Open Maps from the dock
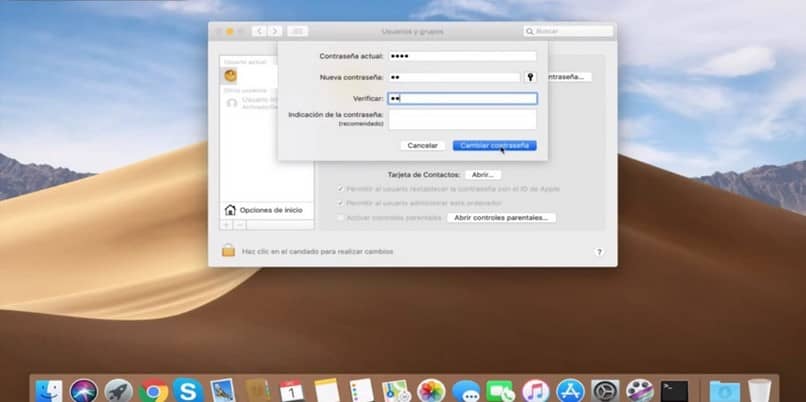The height and width of the screenshot is (402, 806). (x=396, y=391)
